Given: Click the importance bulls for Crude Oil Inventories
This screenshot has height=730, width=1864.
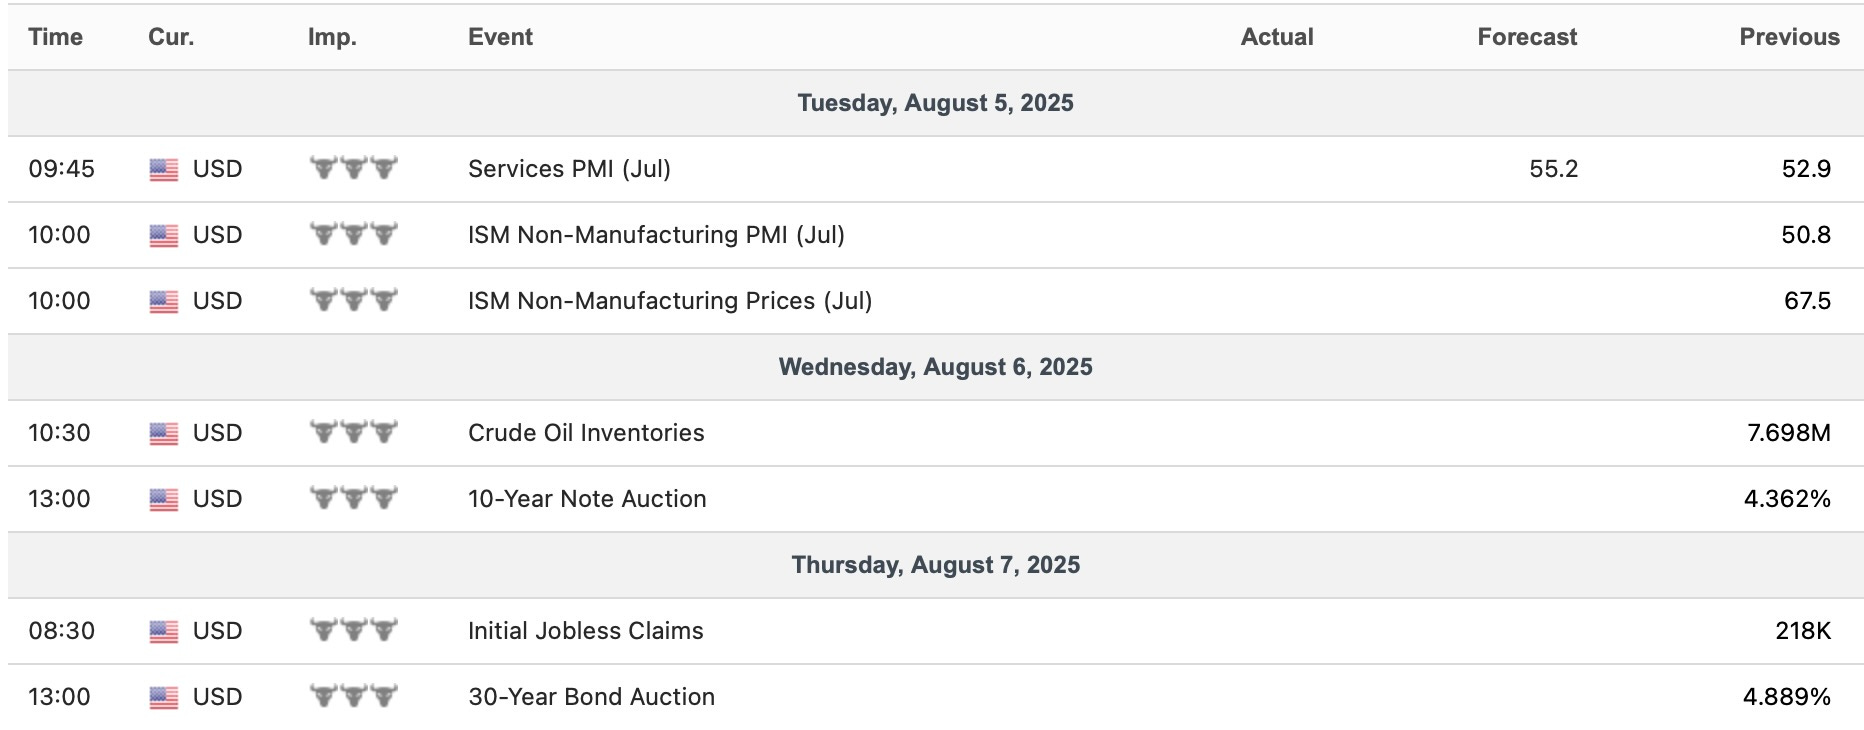Looking at the screenshot, I should click(x=353, y=433).
